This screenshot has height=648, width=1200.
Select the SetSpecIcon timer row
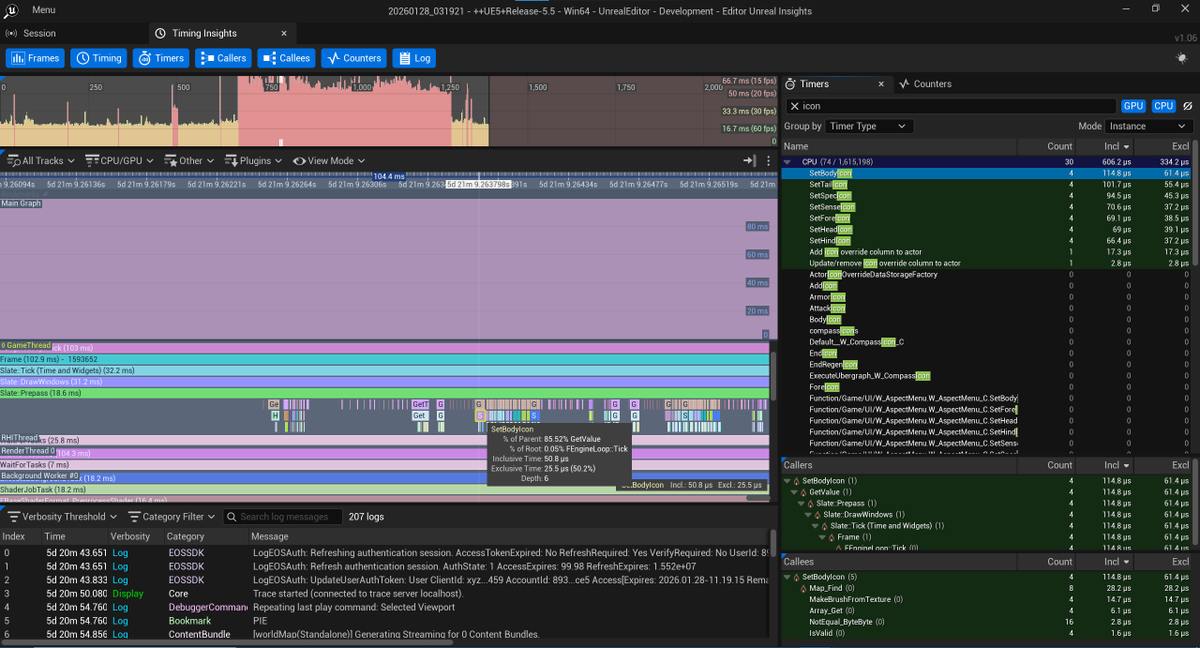click(x=986, y=195)
